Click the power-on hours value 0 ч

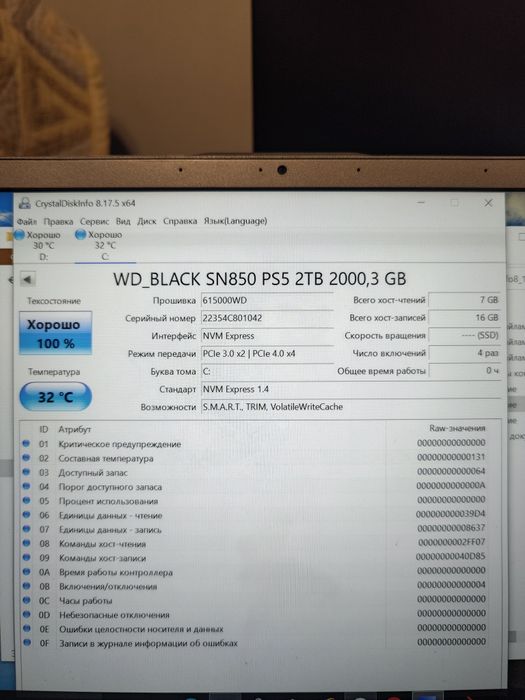click(464, 371)
